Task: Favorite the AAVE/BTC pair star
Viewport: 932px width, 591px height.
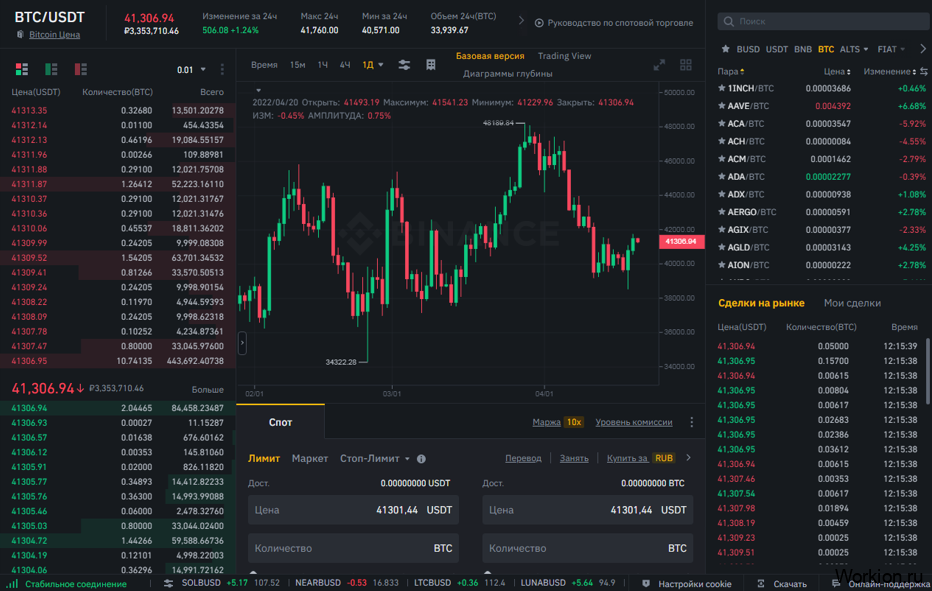Action: (x=721, y=106)
